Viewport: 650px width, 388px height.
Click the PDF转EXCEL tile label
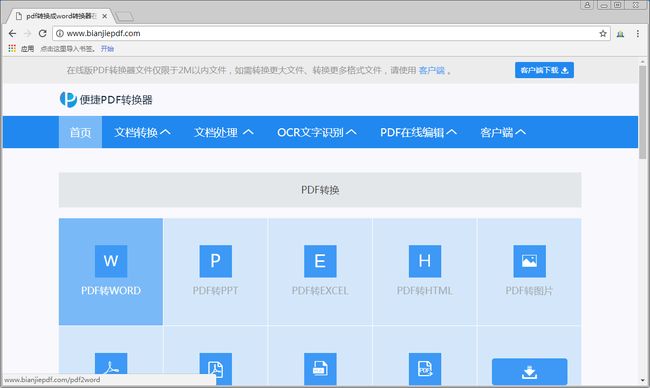pos(320,291)
